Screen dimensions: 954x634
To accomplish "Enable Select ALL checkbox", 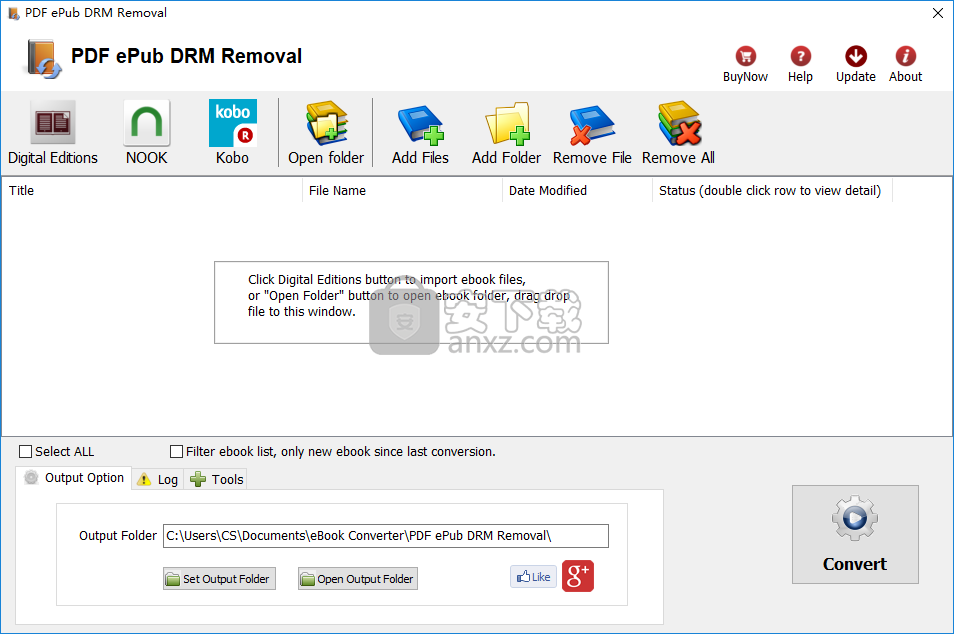I will pos(26,451).
